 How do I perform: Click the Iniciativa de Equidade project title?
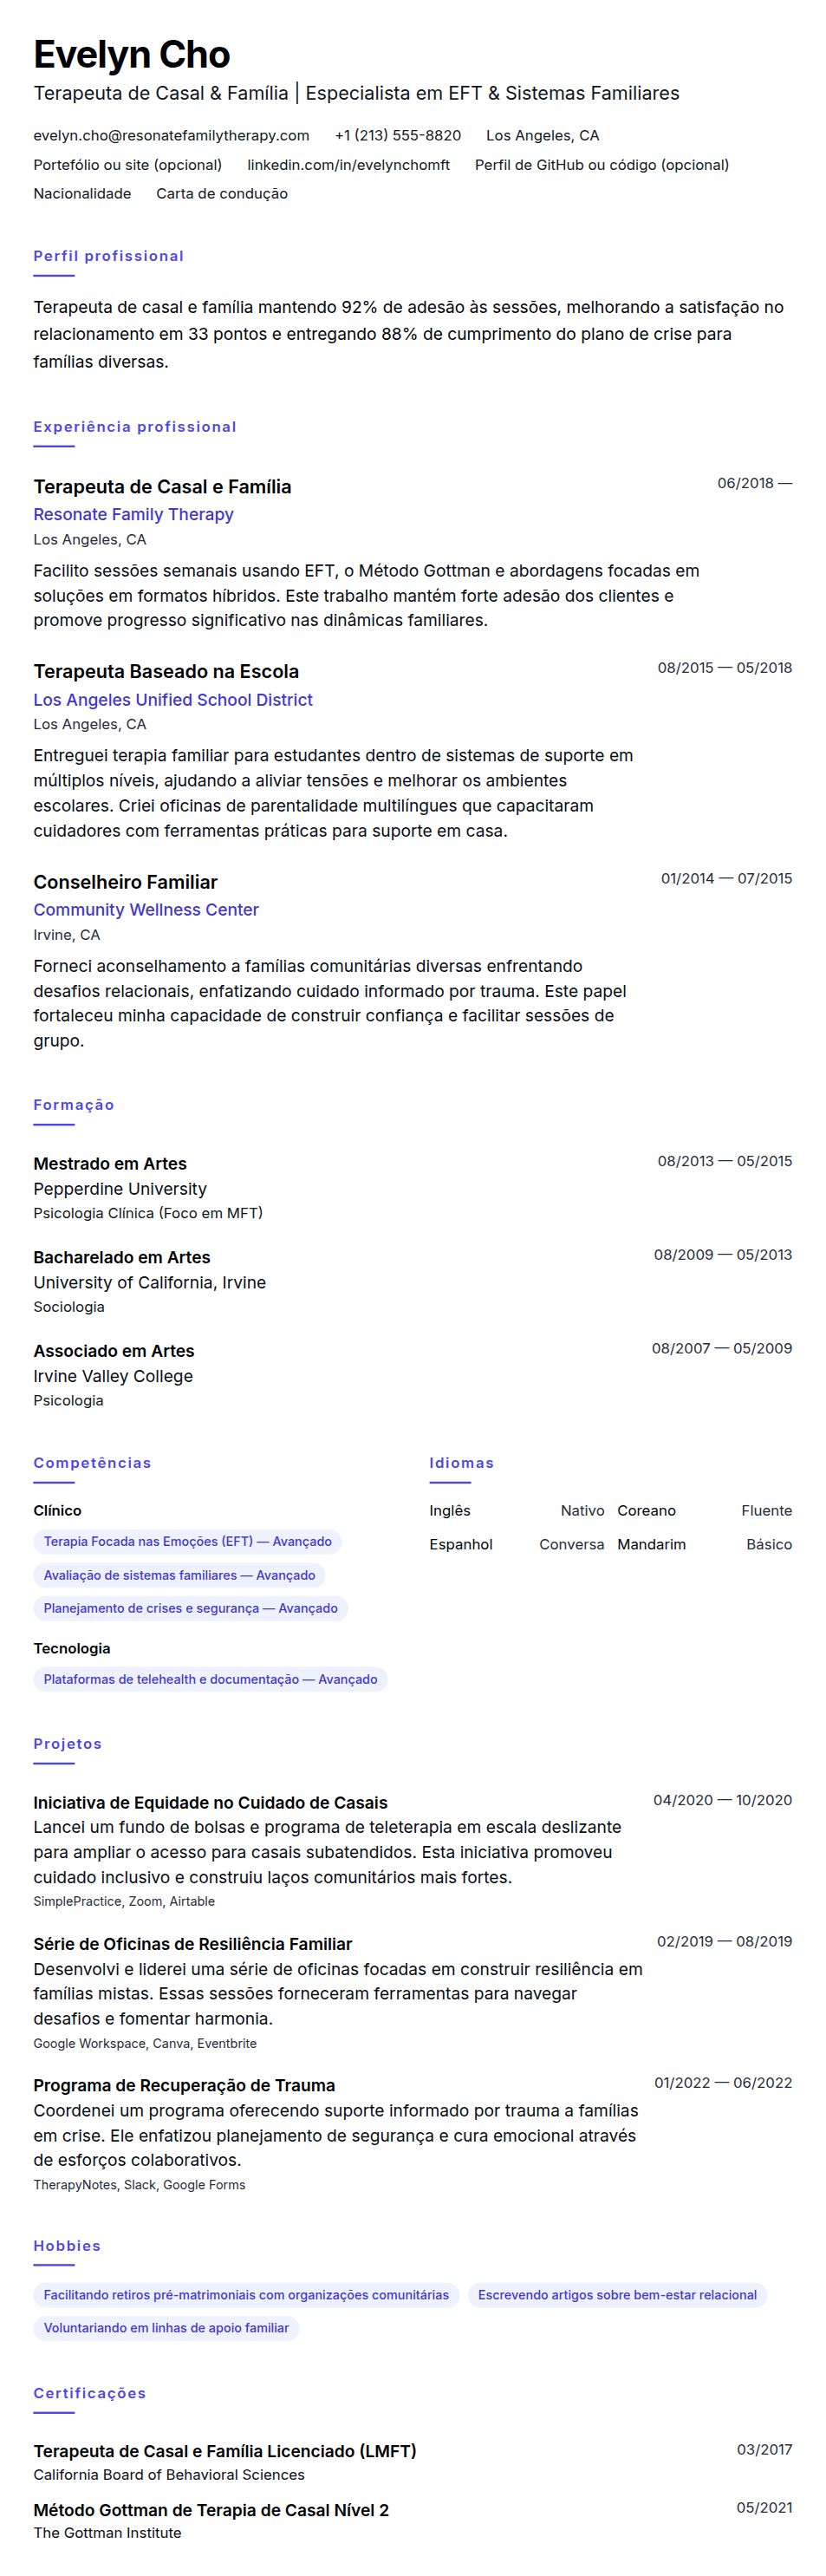click(x=210, y=1803)
